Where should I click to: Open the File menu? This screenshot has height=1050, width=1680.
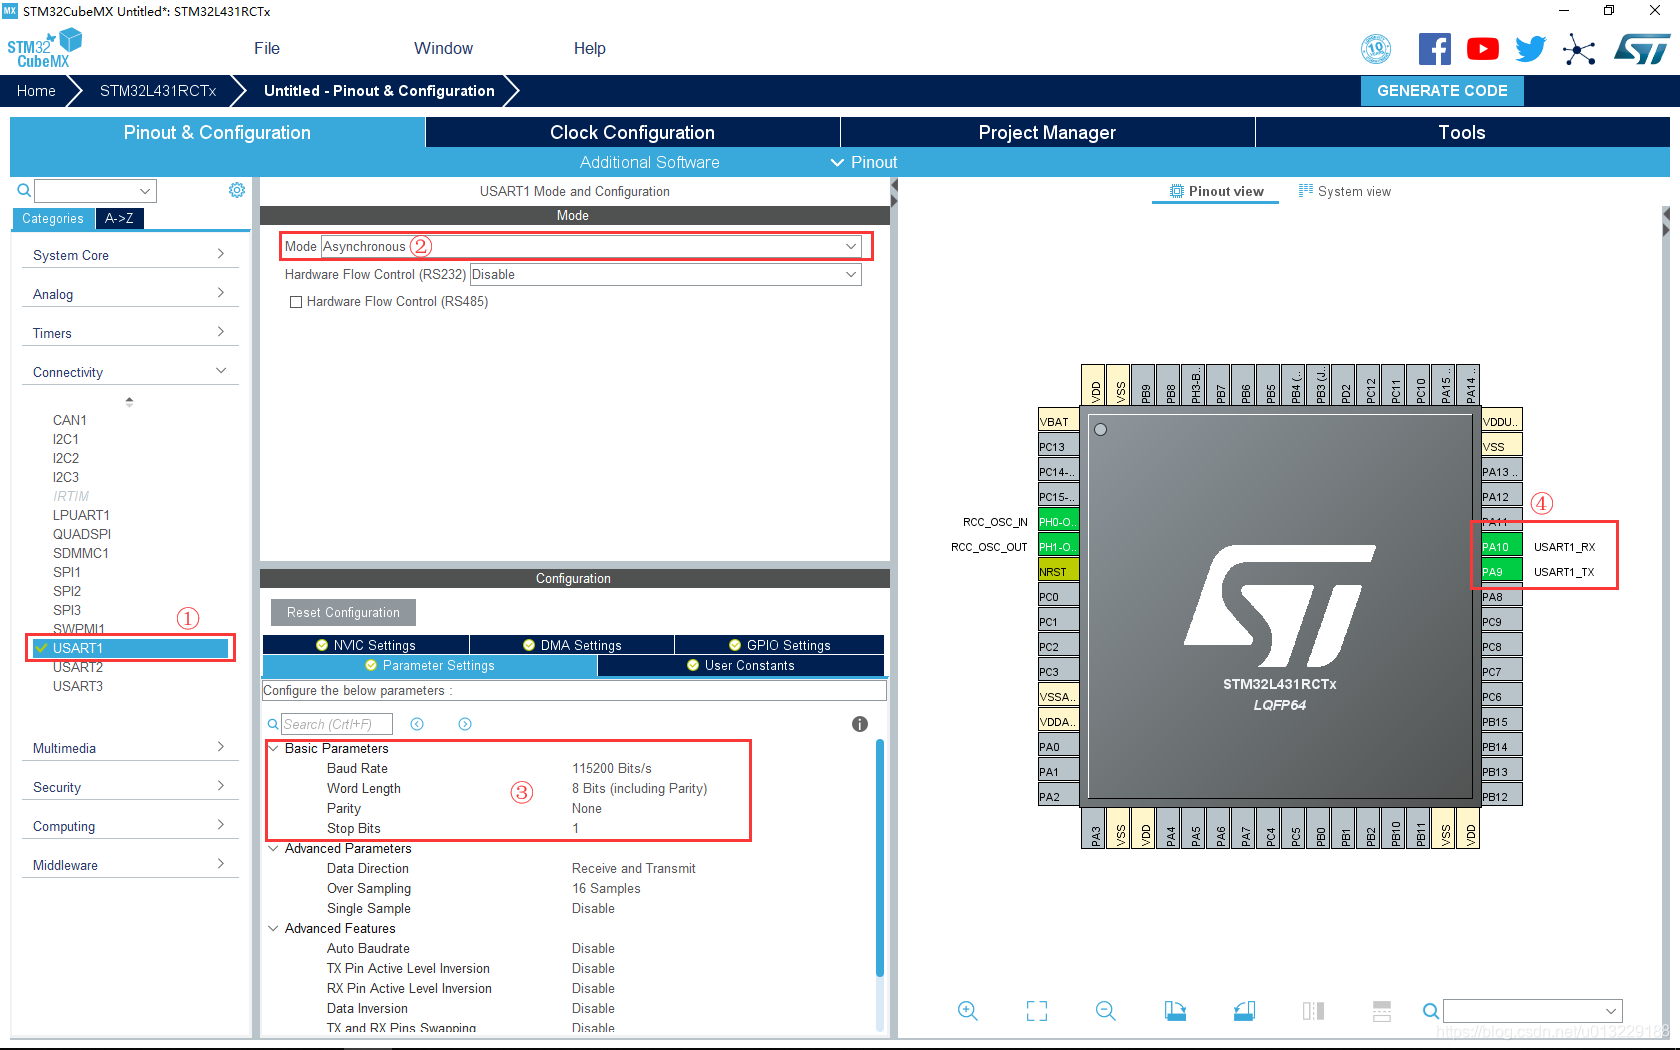[x=267, y=48]
